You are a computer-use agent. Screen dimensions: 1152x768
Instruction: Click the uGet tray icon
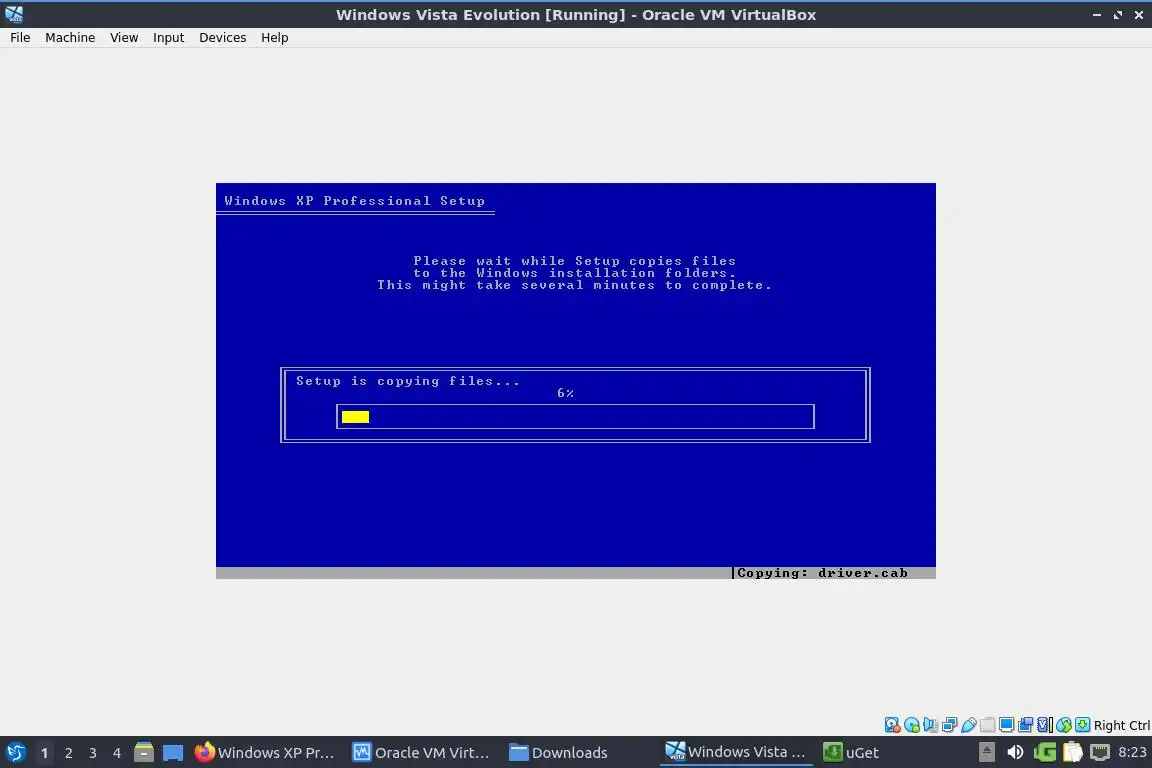[x=1045, y=753]
